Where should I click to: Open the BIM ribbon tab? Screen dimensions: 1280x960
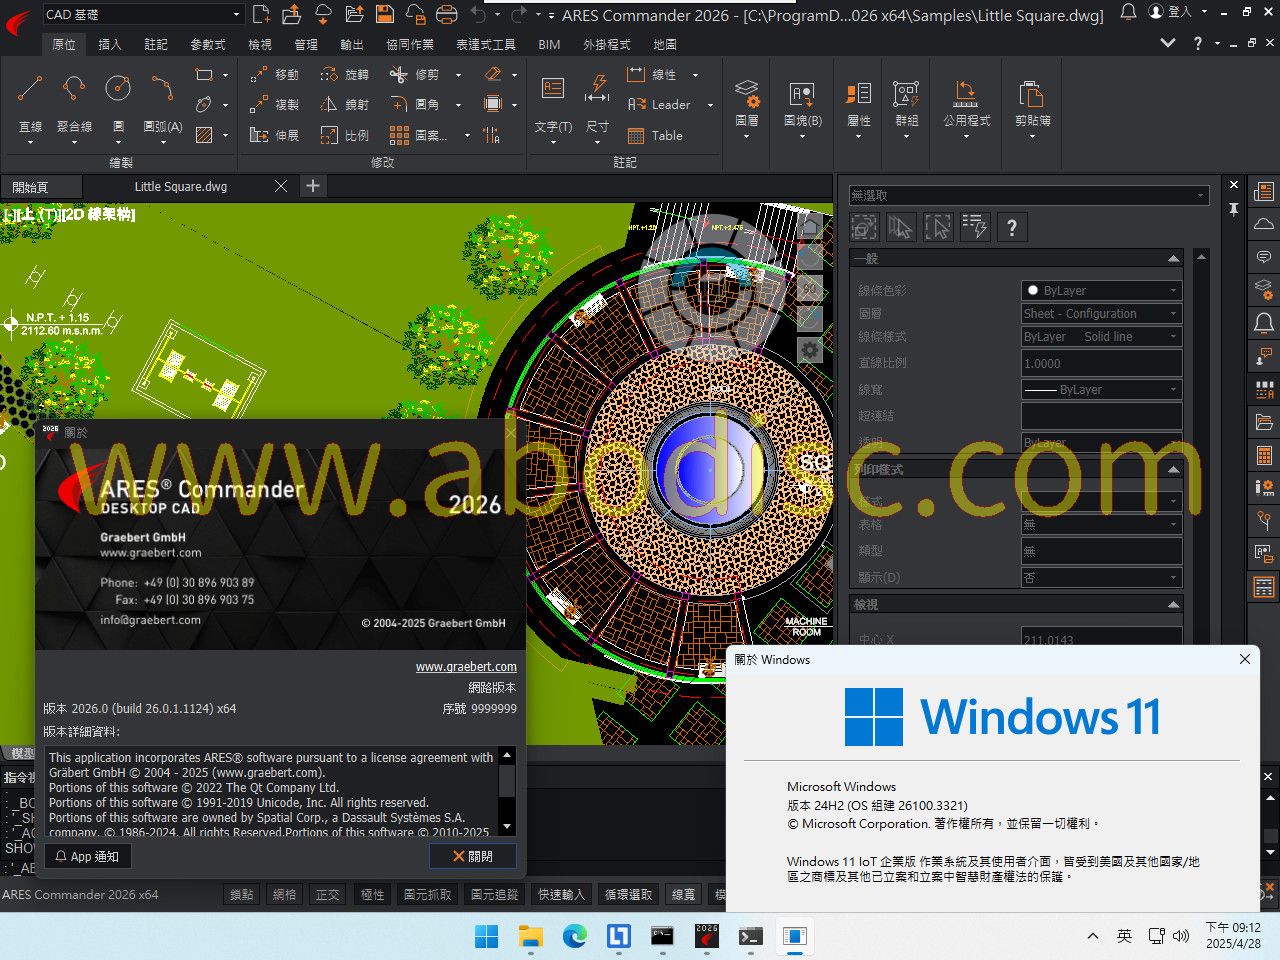pos(549,45)
